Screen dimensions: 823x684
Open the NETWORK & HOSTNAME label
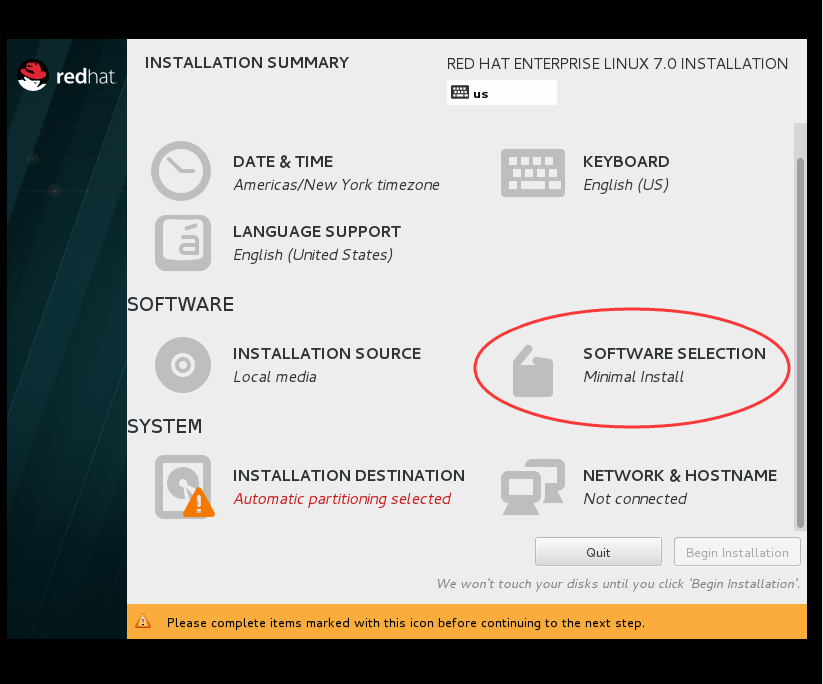680,476
